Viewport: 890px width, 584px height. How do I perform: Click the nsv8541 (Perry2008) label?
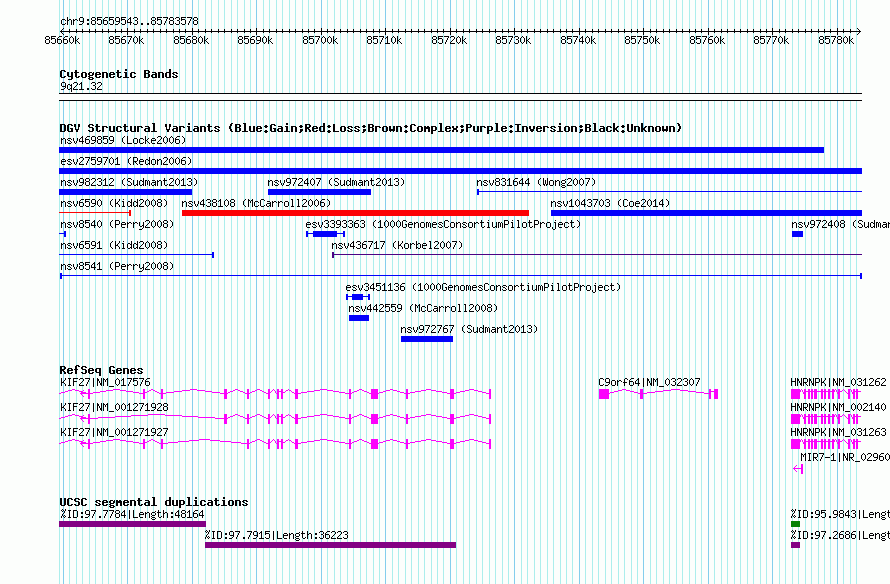coord(117,266)
